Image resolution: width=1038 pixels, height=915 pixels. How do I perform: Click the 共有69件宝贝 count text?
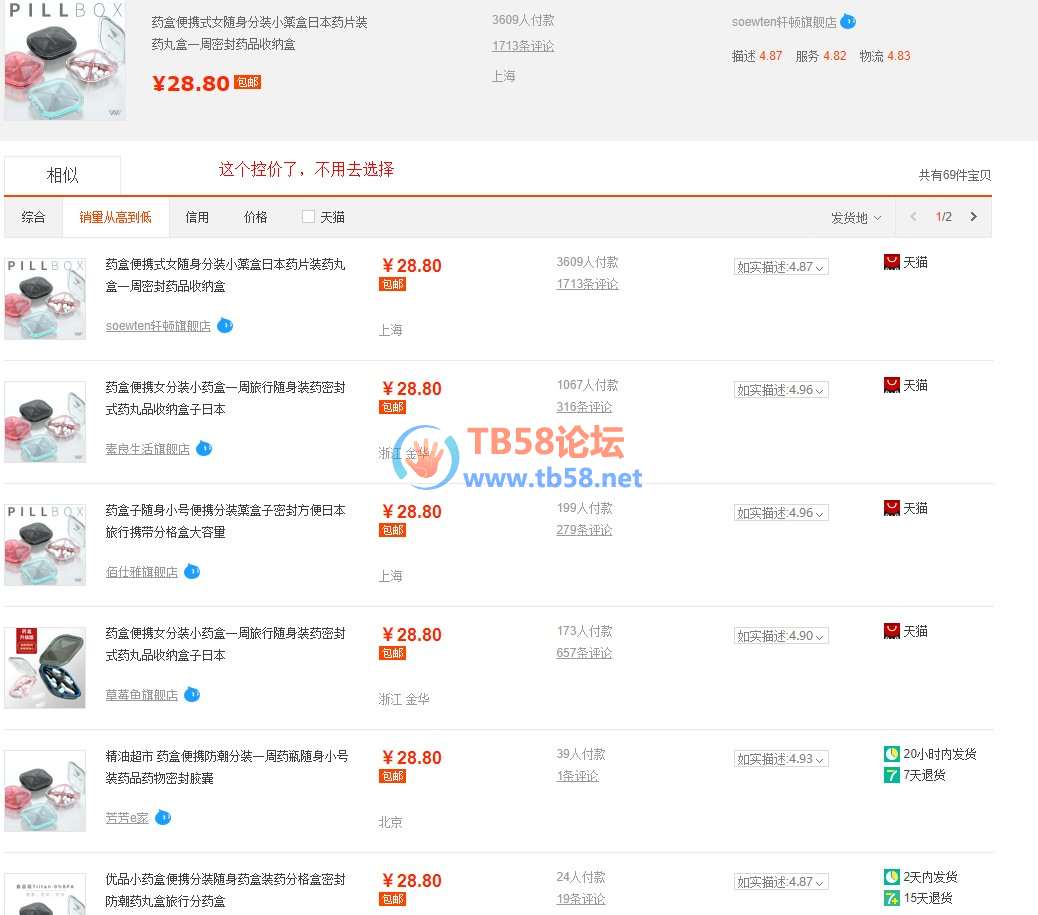tap(955, 175)
